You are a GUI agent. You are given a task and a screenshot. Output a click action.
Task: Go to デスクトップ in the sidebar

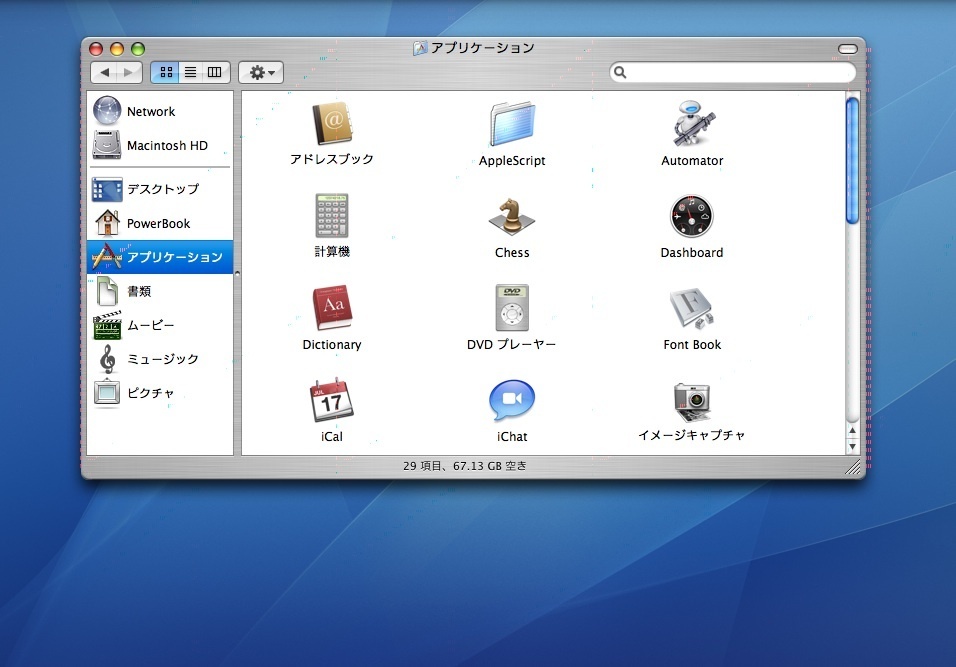tap(160, 189)
